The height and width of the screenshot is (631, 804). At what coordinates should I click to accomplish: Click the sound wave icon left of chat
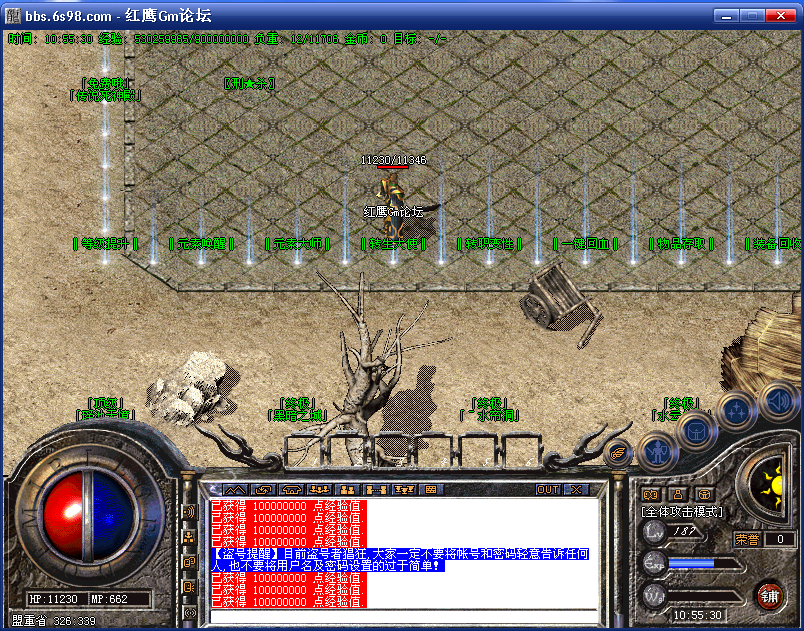click(x=189, y=512)
